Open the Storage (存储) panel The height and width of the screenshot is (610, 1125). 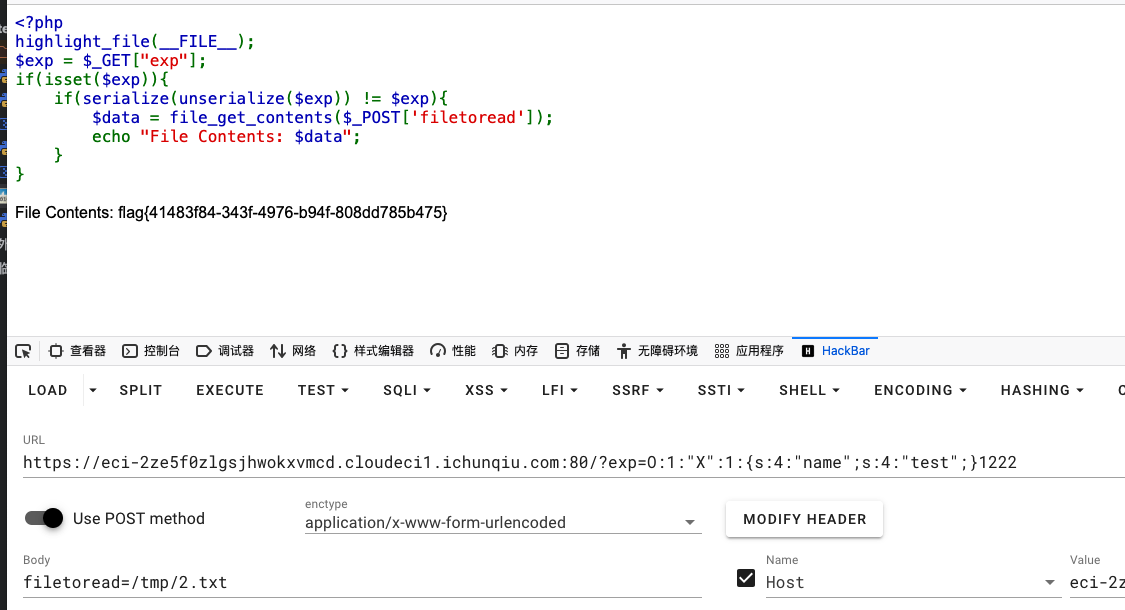click(x=577, y=351)
